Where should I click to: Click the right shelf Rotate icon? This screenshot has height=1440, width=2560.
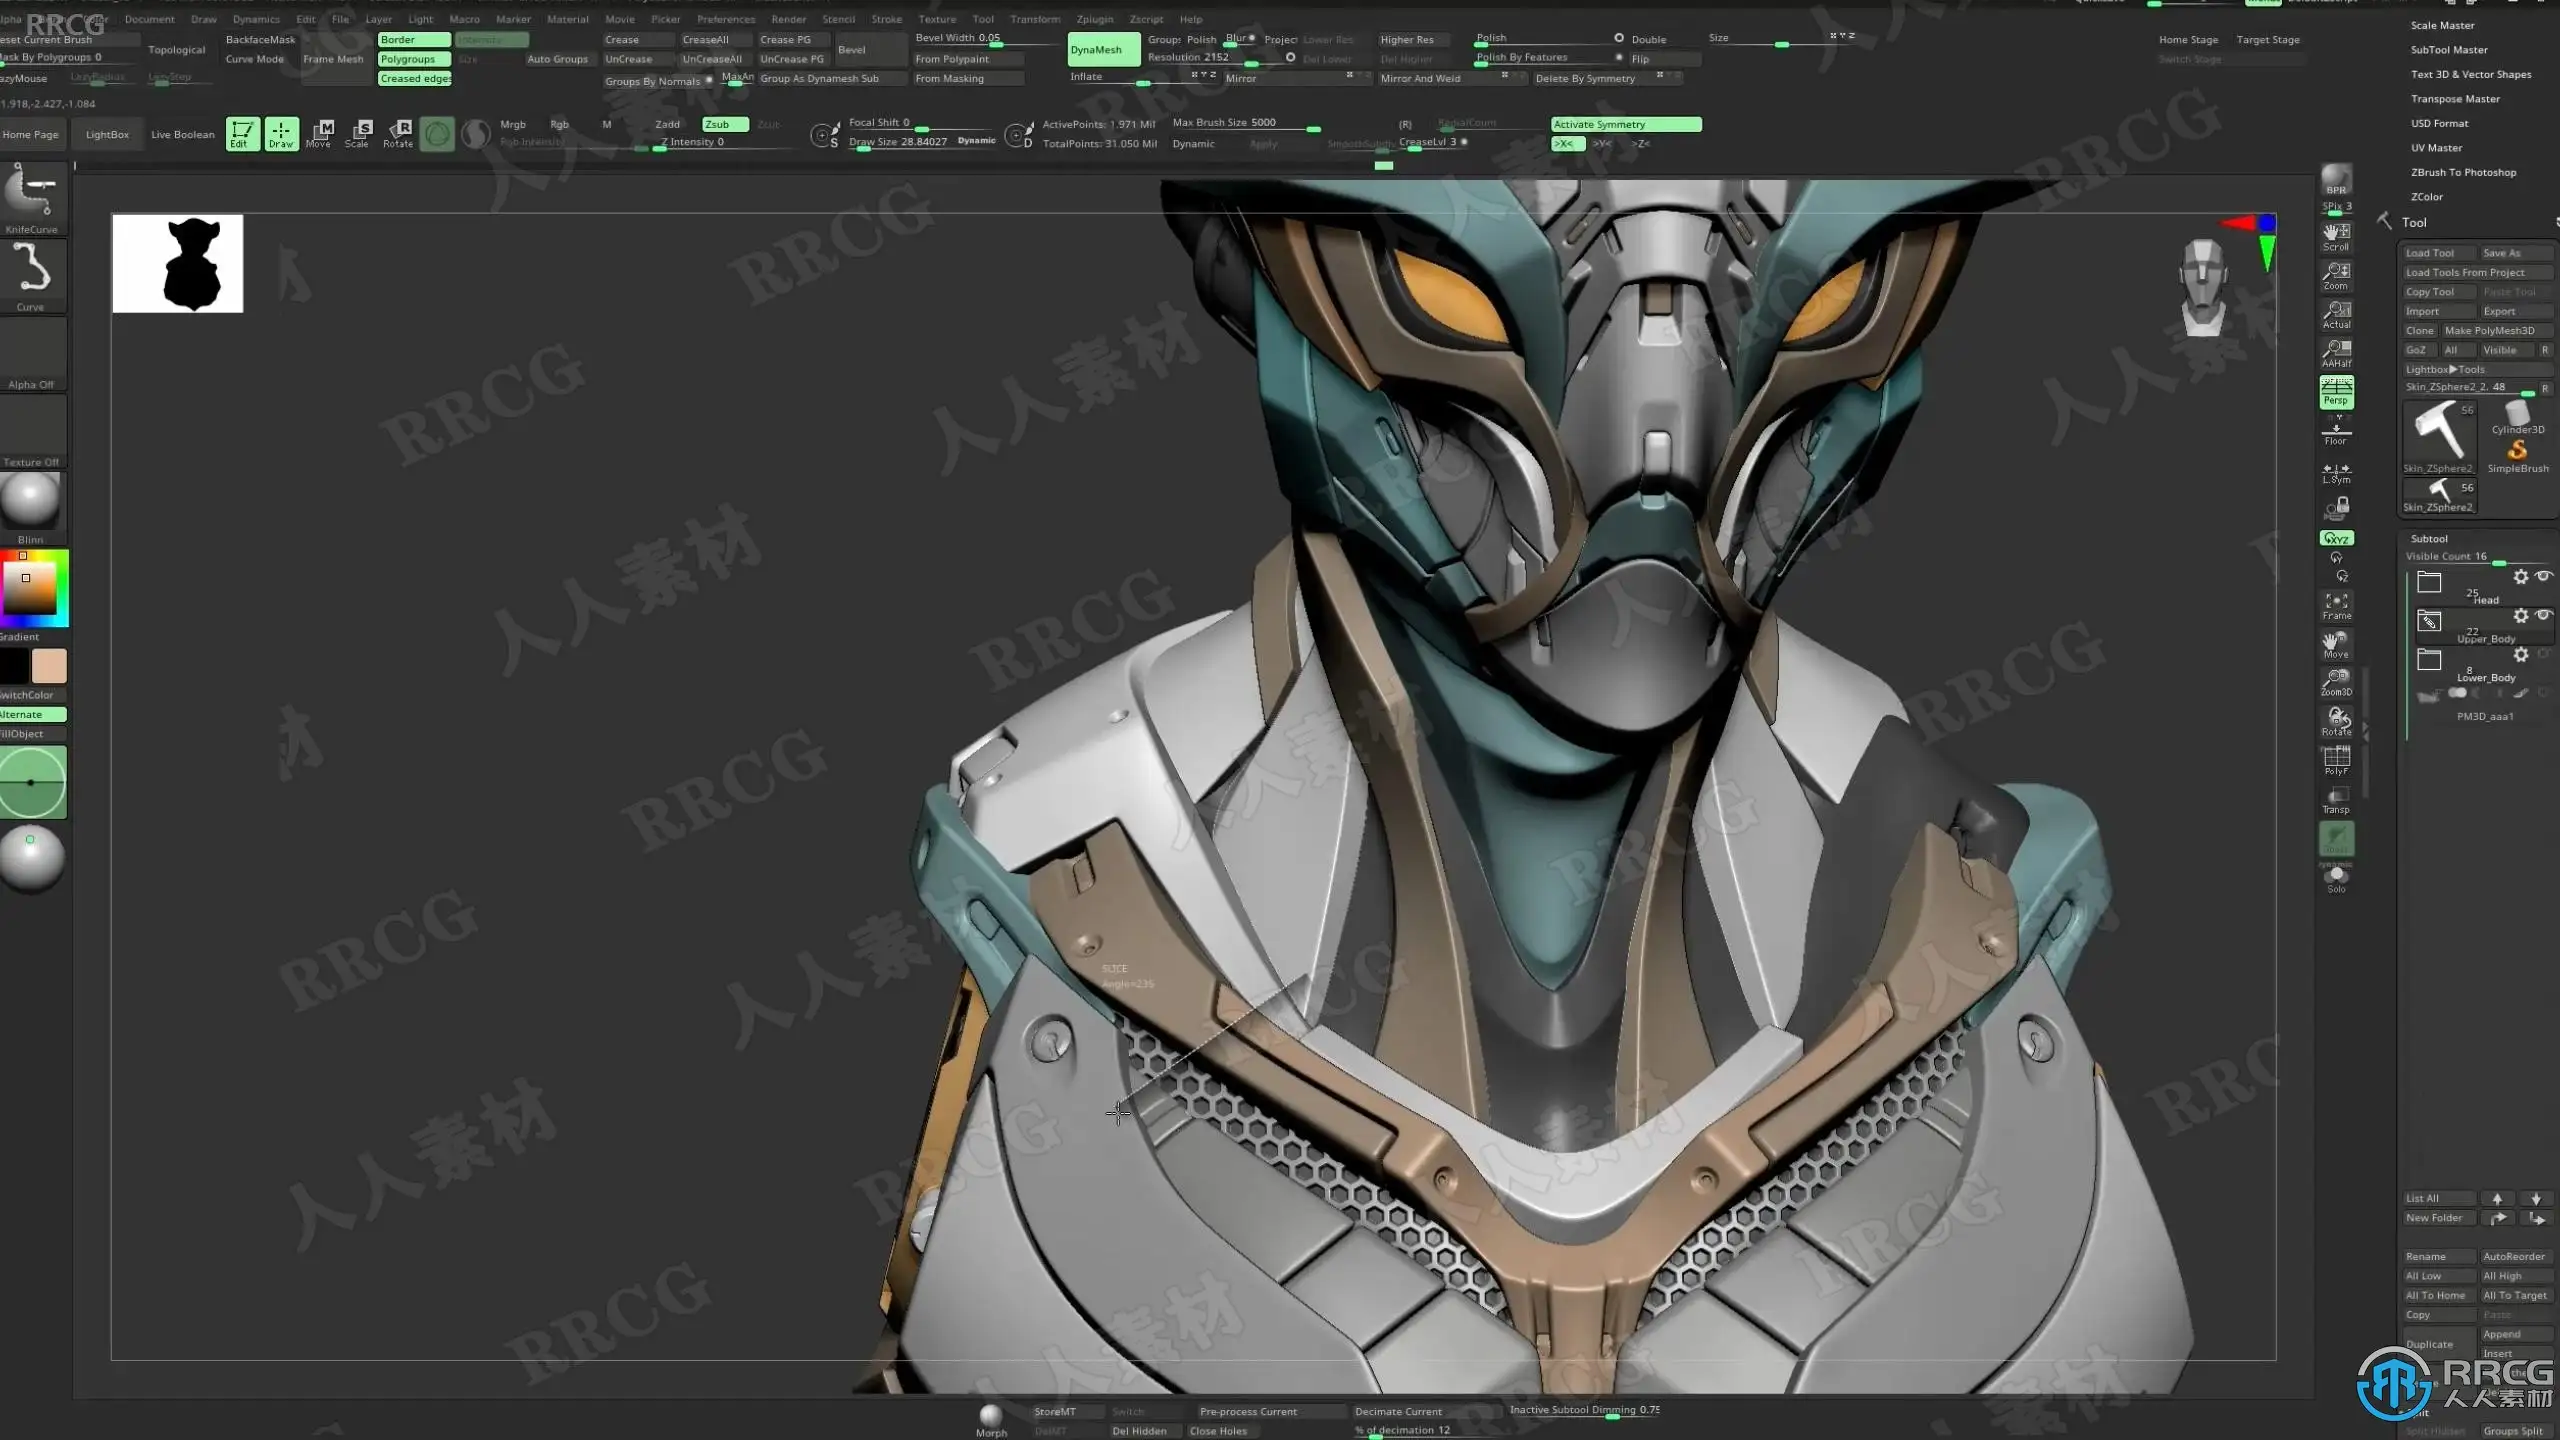coord(2336,721)
